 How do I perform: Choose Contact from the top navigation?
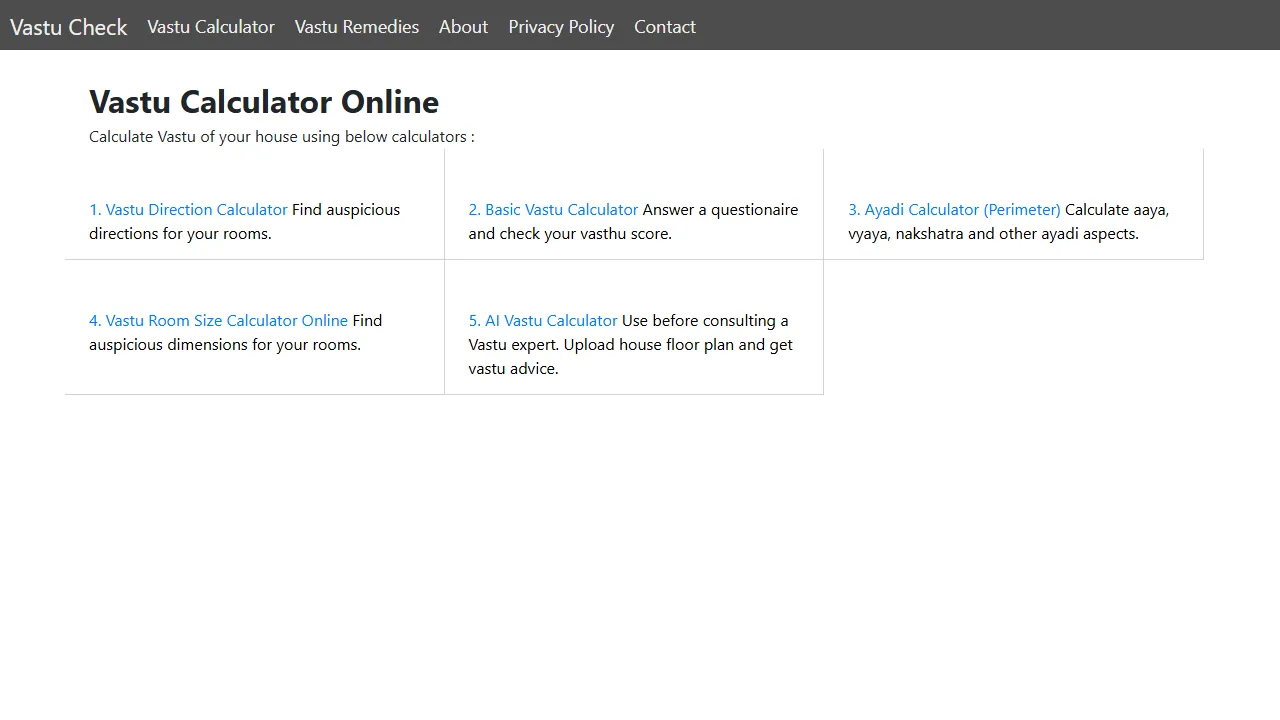(x=664, y=27)
